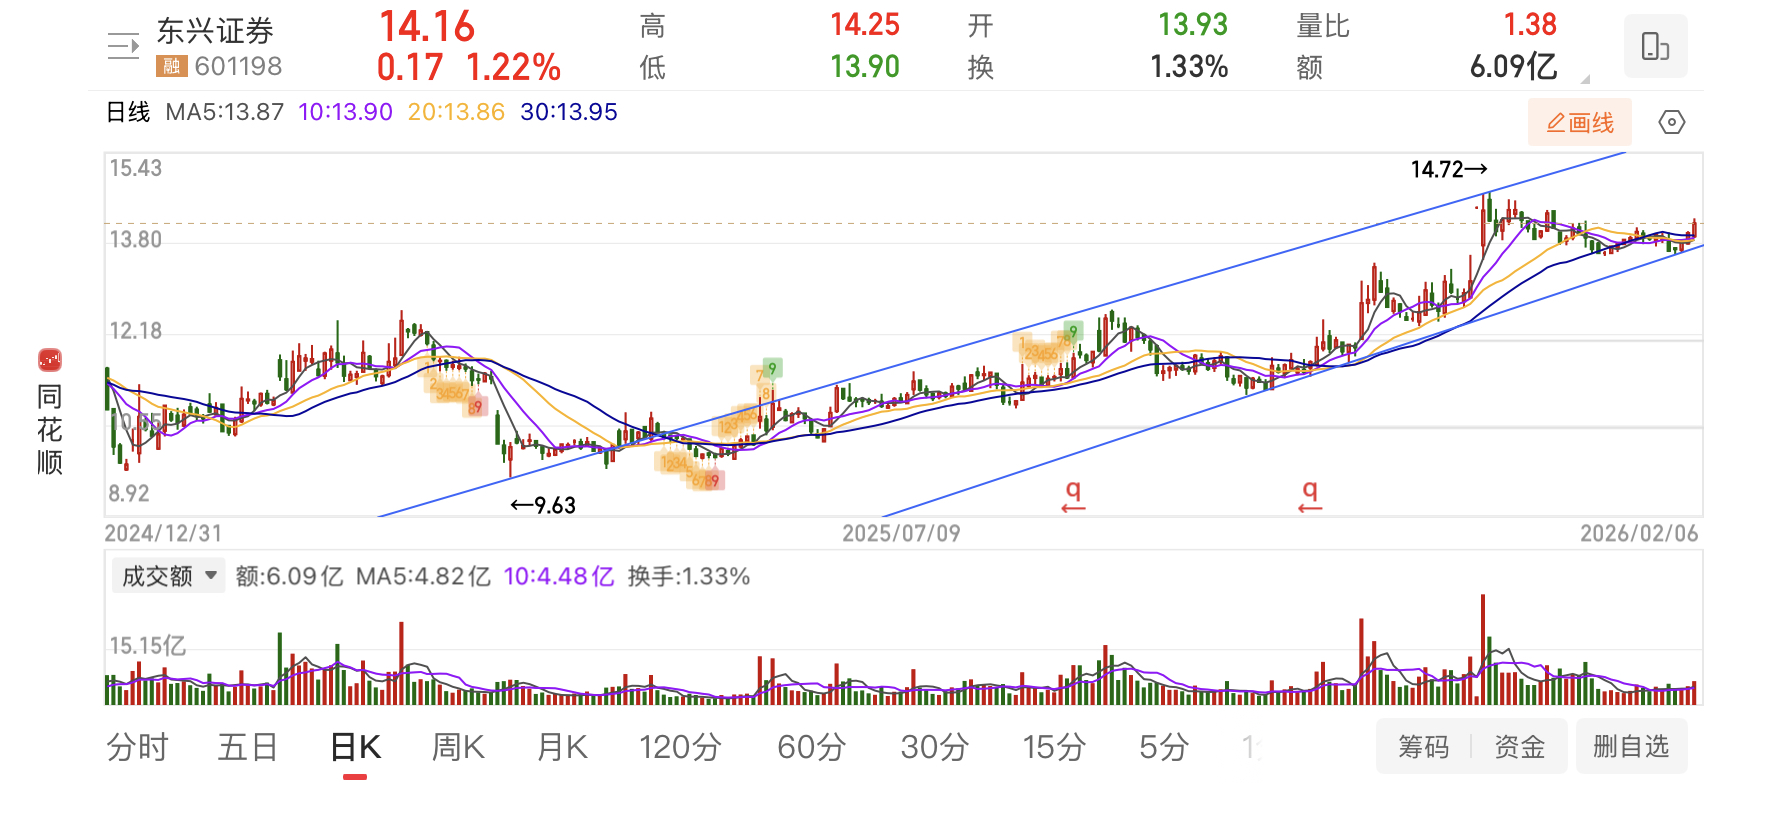Tap the turnover amount 6.09亿 header value
1792x828 pixels.
(x=1513, y=67)
